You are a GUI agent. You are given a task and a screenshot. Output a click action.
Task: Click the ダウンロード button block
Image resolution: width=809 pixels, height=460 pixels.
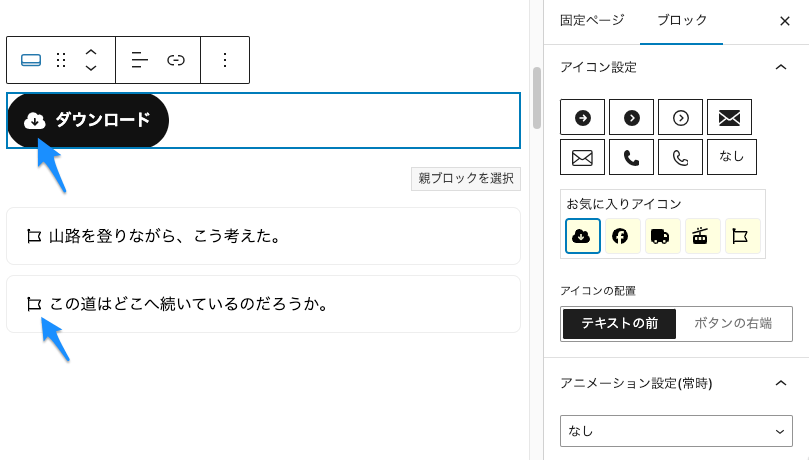pyautogui.click(x=88, y=120)
